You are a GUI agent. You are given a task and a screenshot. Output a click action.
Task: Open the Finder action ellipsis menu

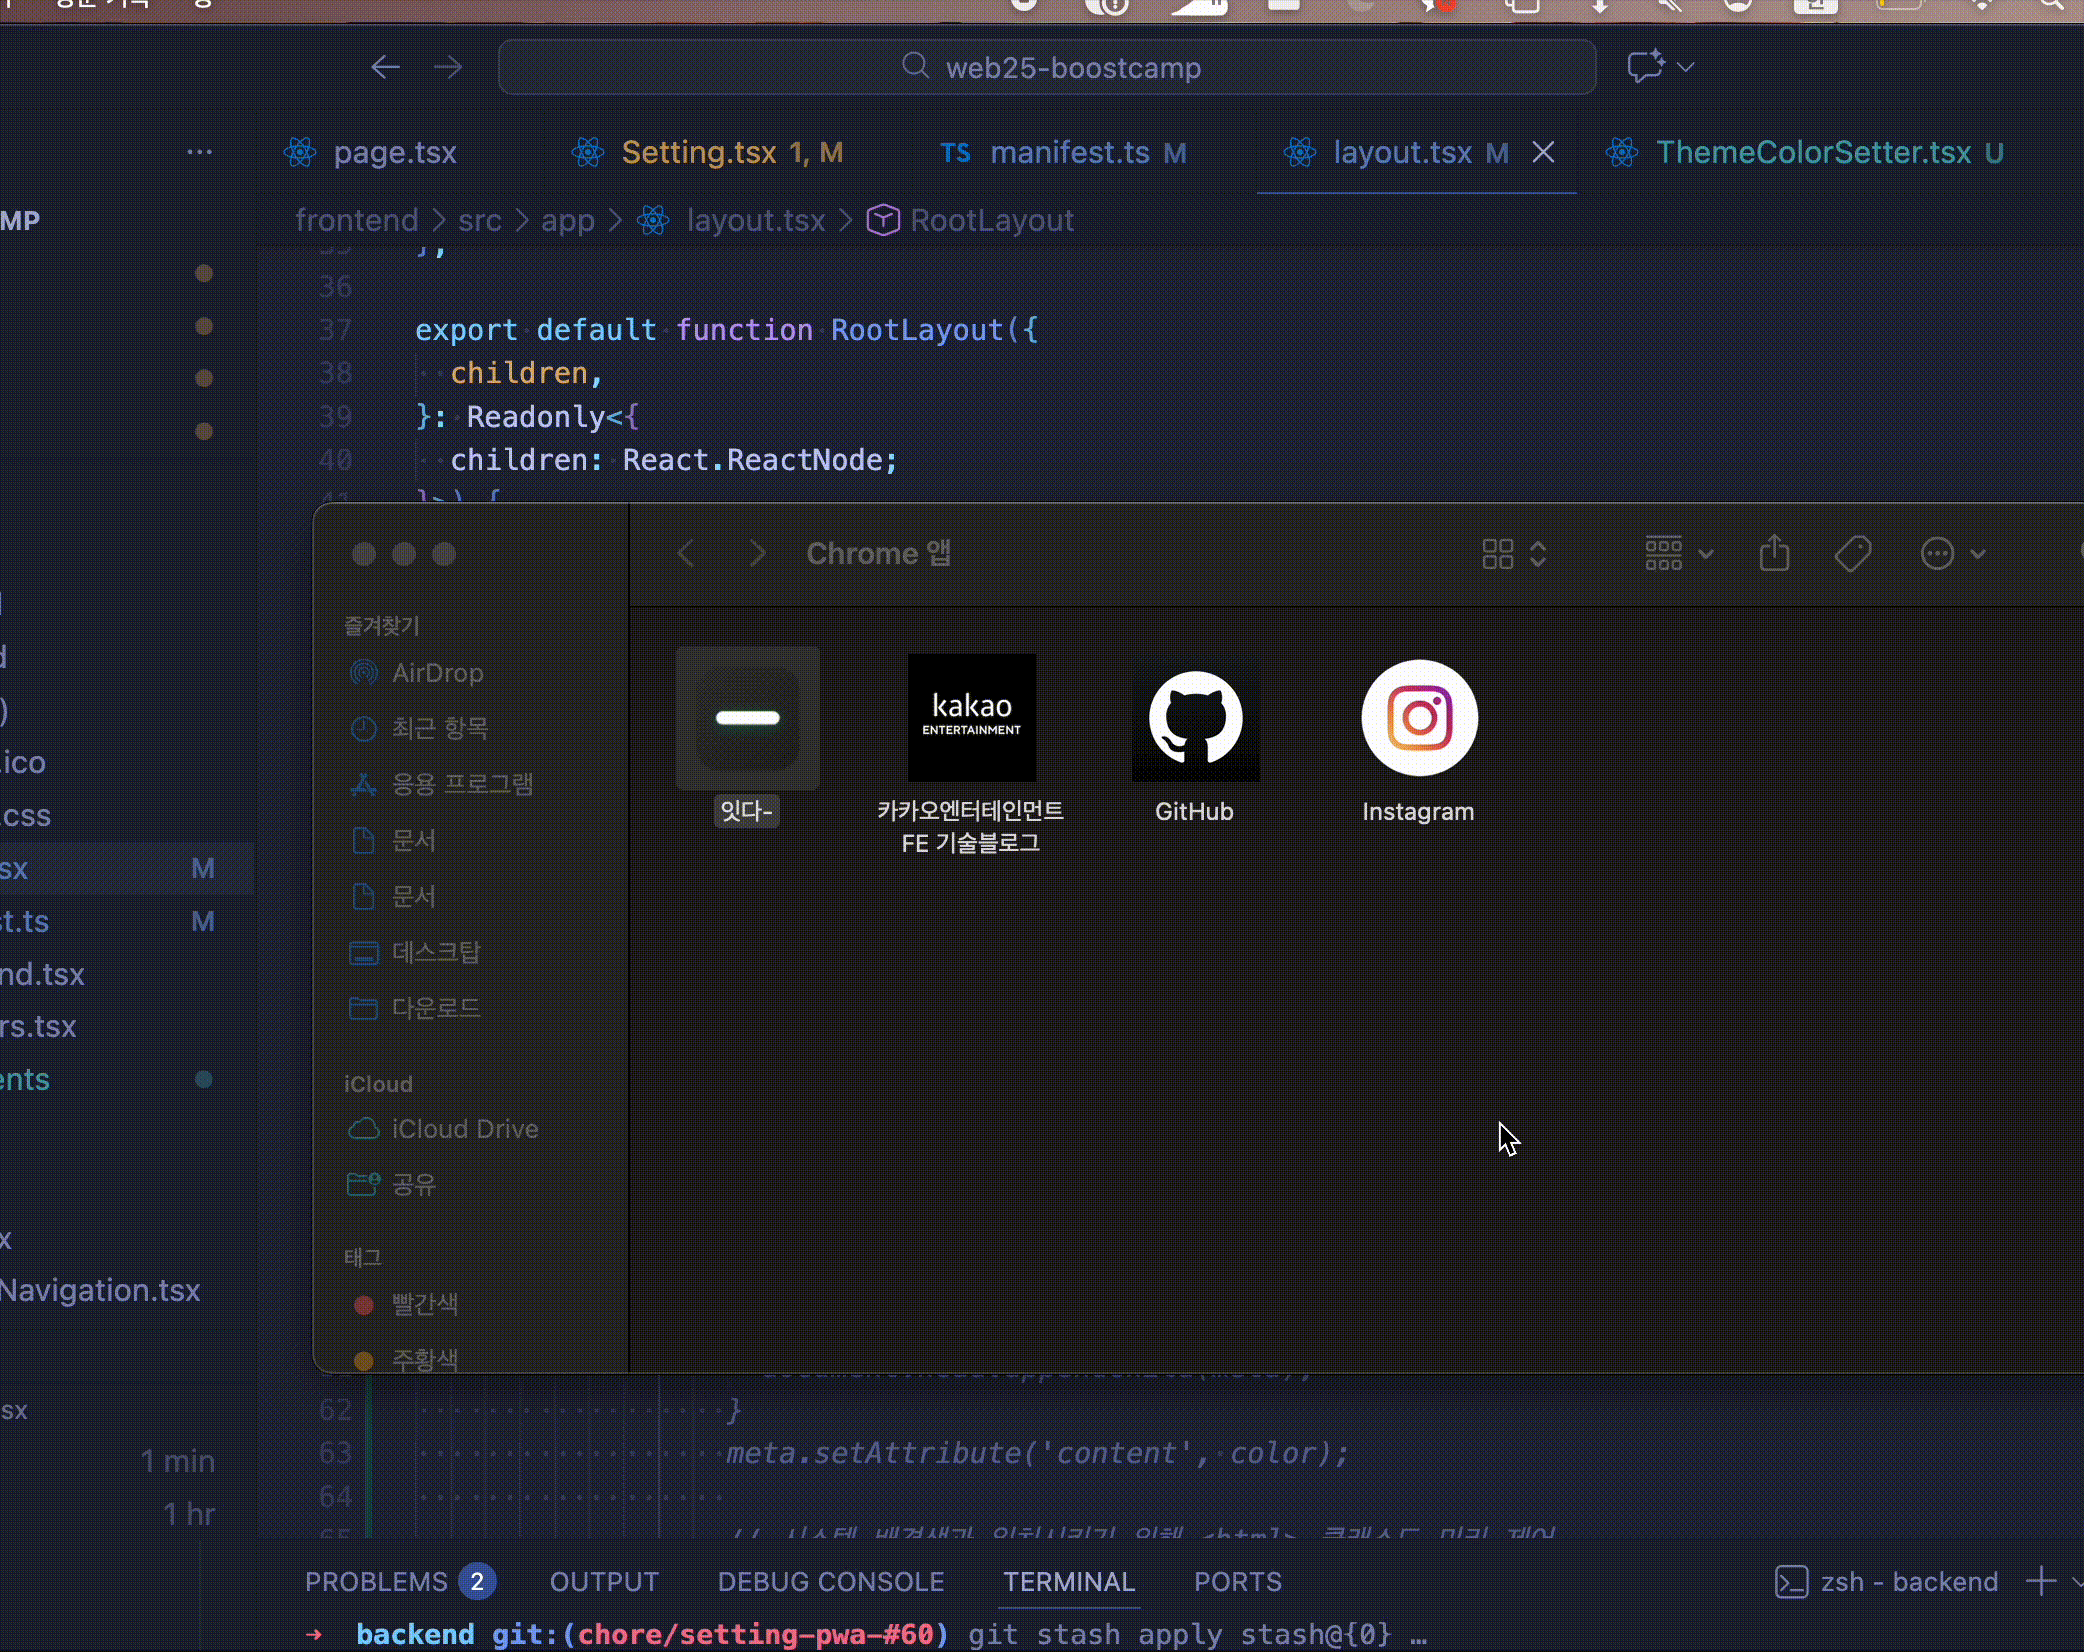1952,553
